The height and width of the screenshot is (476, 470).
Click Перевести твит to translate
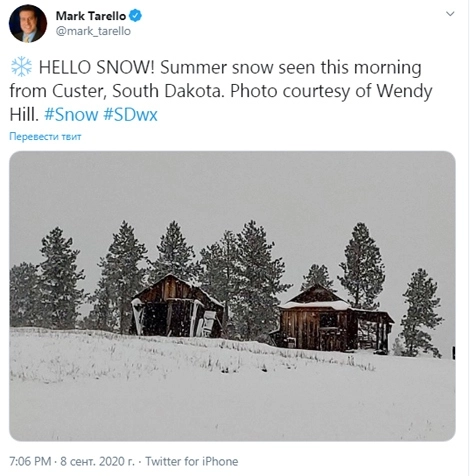(45, 136)
